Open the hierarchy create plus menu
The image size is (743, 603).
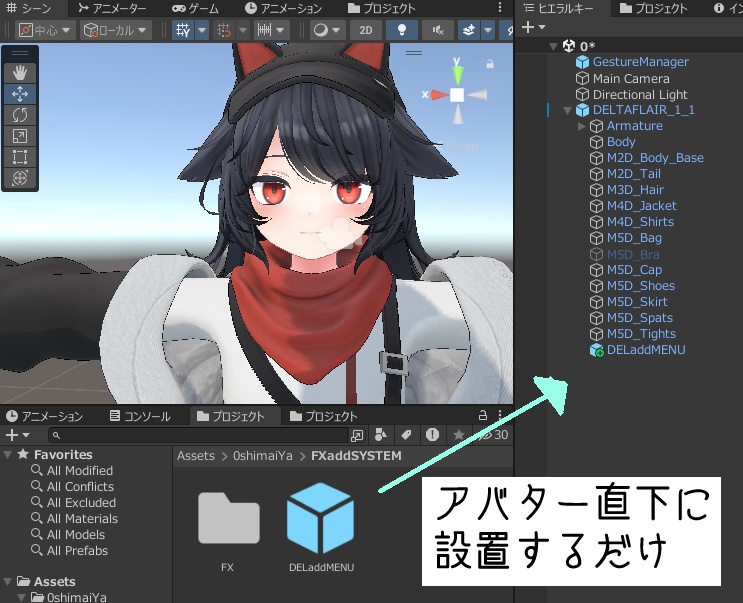tap(534, 27)
